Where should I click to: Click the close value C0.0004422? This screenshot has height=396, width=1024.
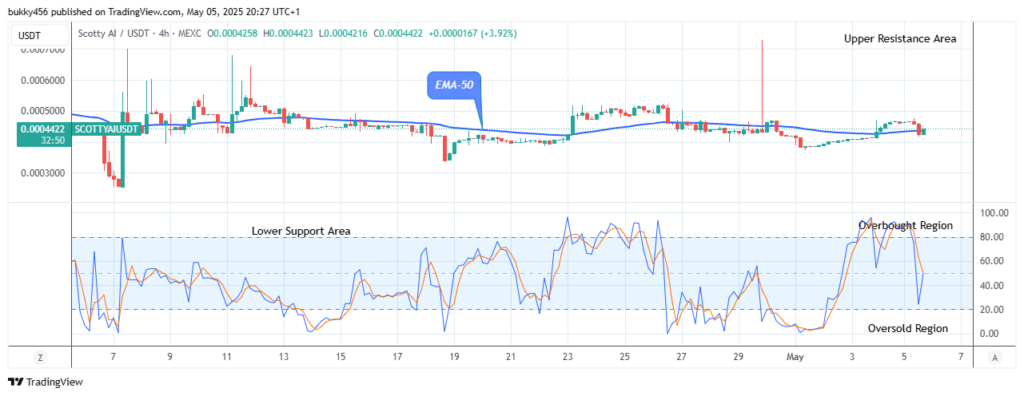click(400, 33)
